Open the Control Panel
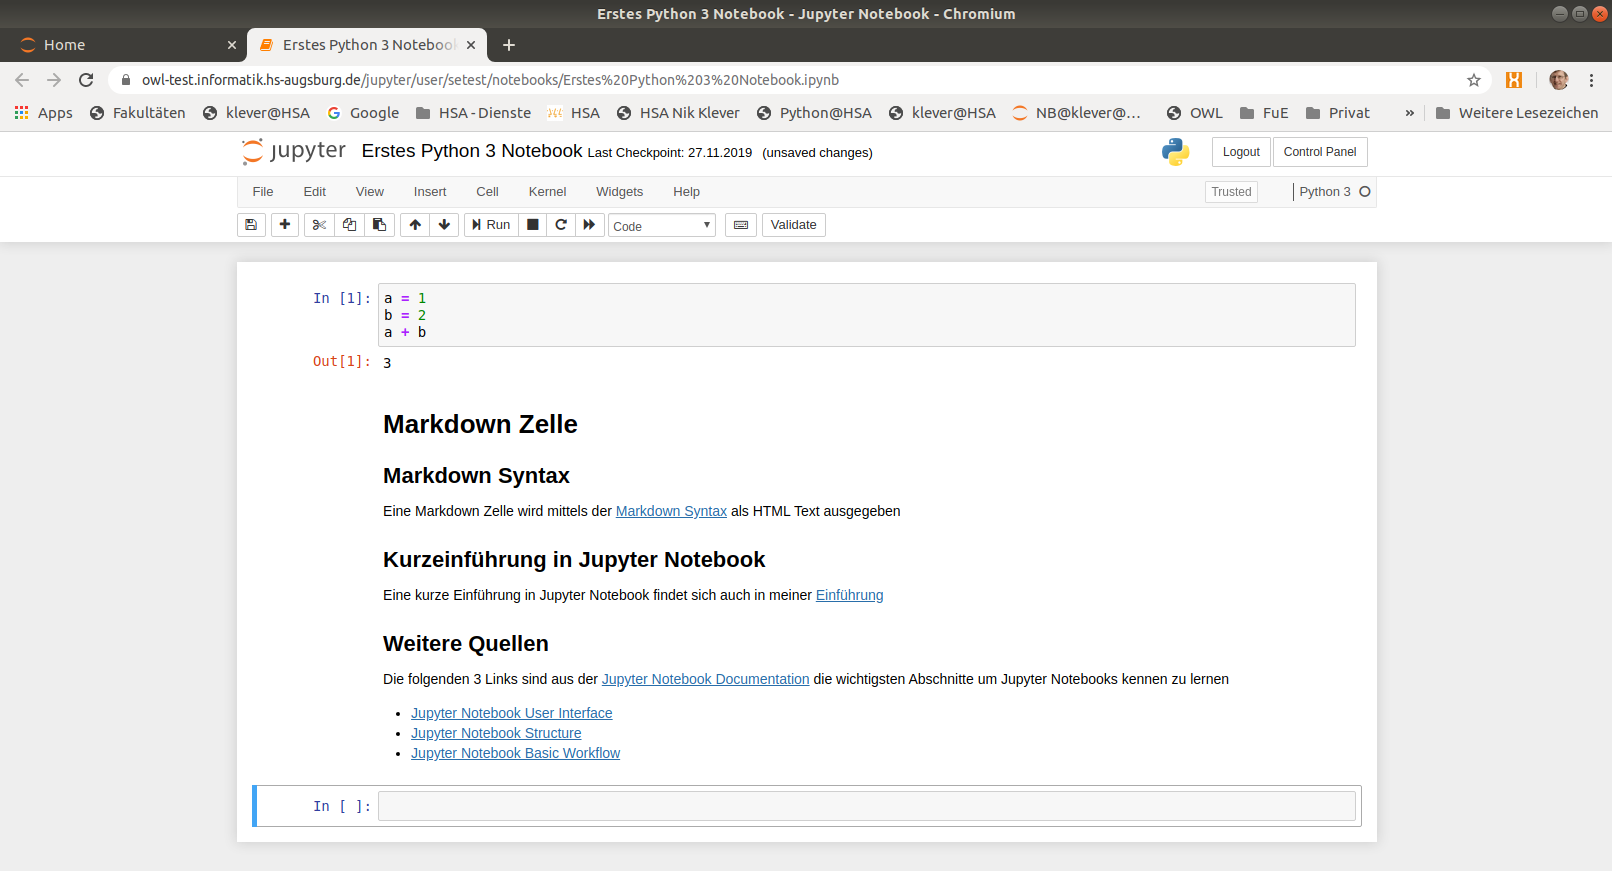 tap(1320, 152)
